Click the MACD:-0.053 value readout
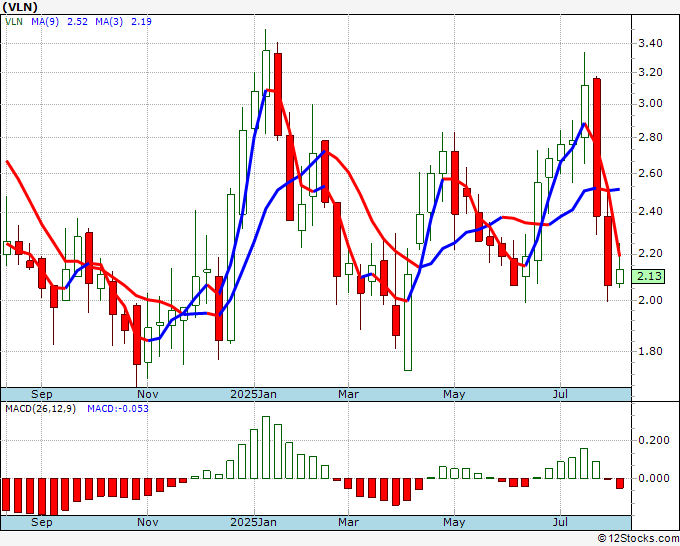680x546 pixels. pos(118,409)
